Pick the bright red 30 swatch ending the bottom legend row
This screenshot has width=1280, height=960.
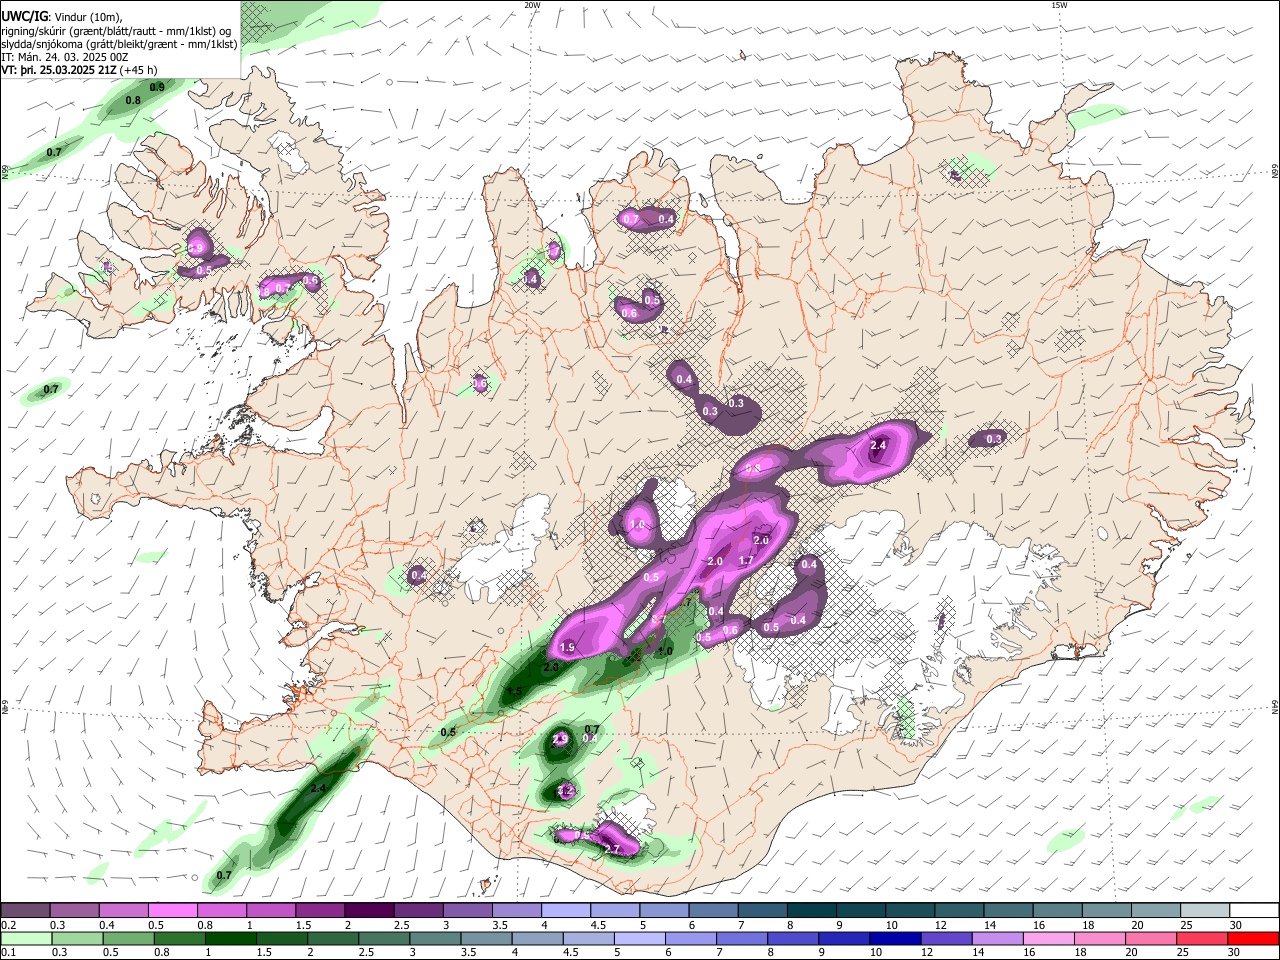1252,938
